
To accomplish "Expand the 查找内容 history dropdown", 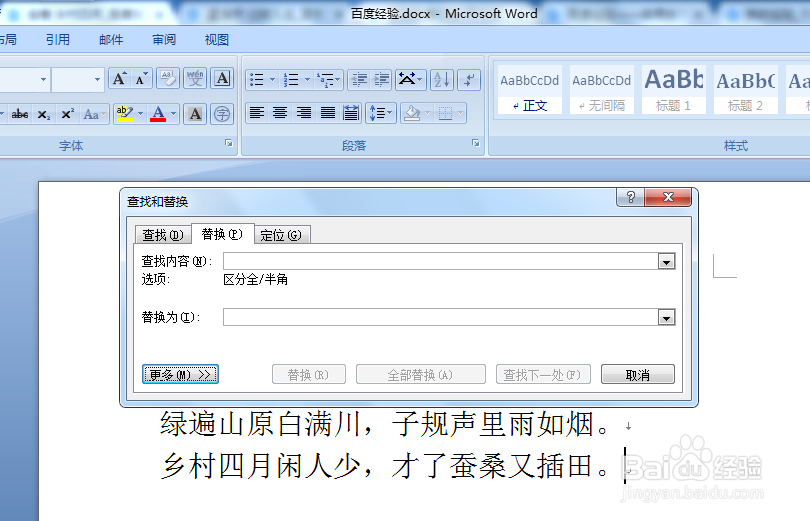I will [666, 262].
